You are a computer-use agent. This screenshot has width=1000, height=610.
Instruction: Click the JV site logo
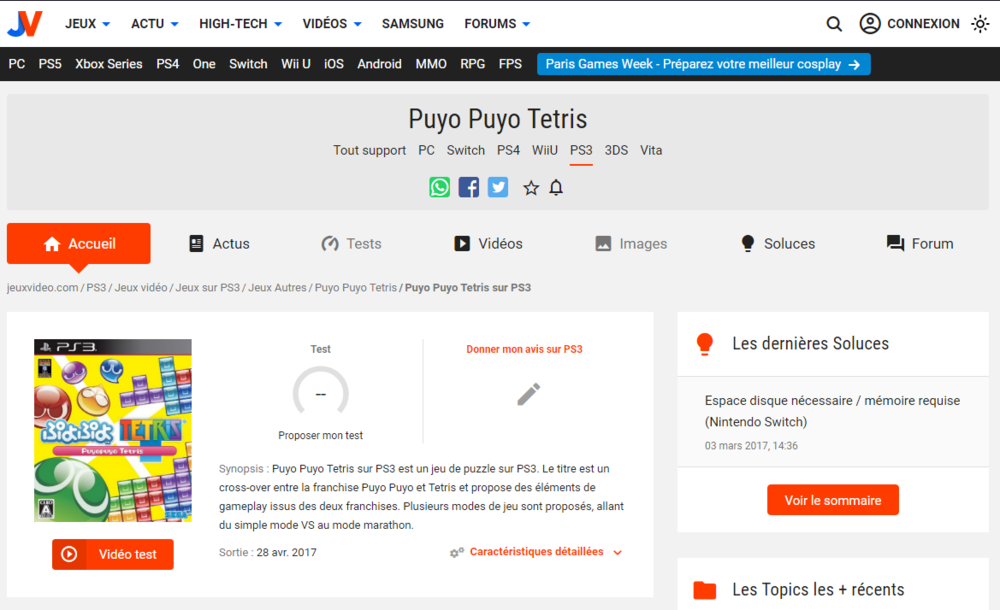(x=23, y=23)
